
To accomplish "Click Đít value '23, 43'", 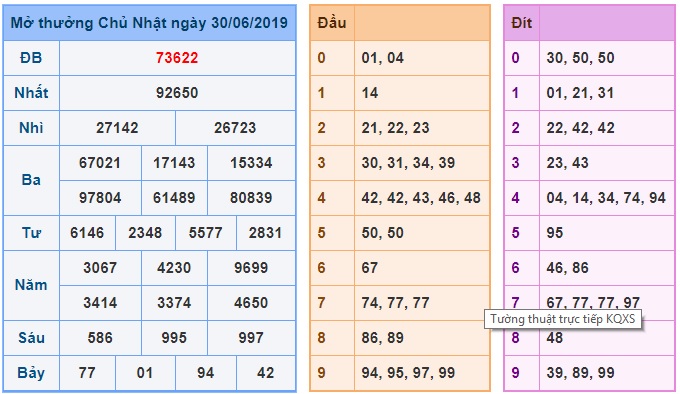I will [567, 163].
